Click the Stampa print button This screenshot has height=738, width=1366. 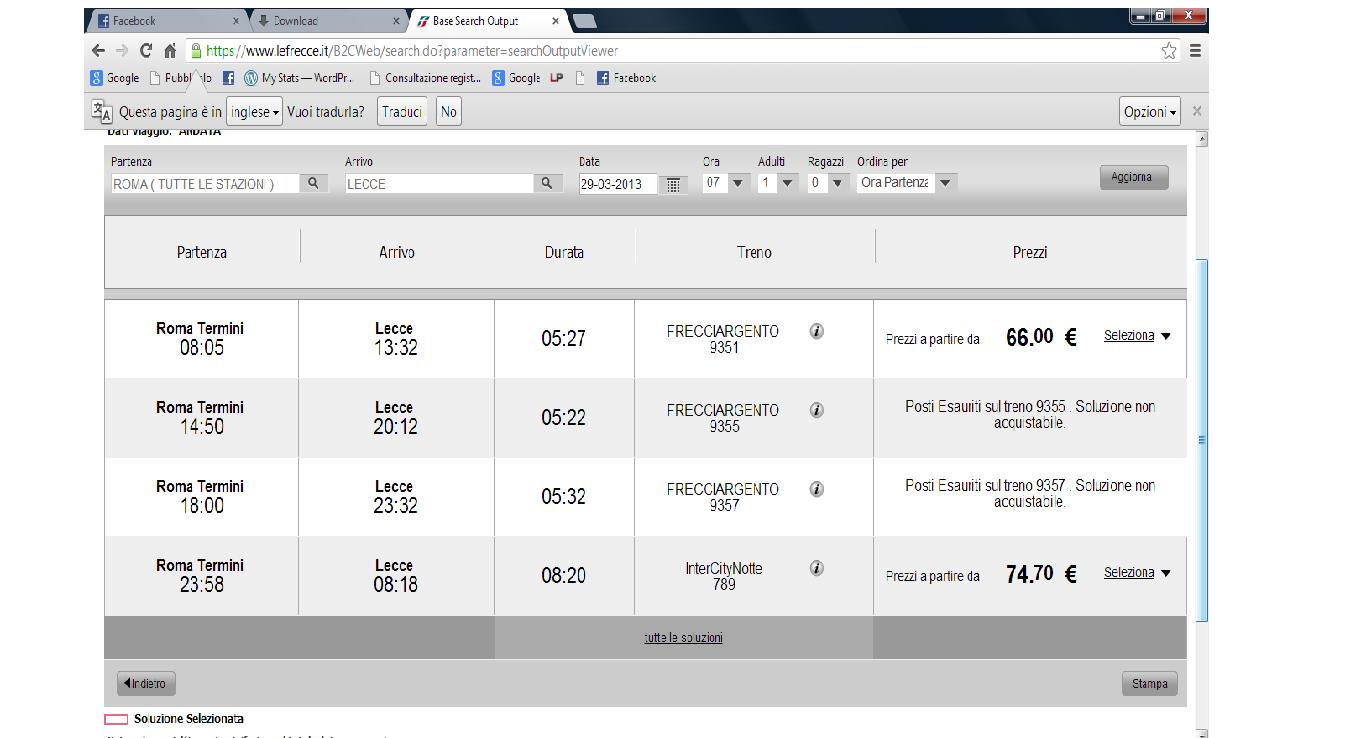(1149, 684)
